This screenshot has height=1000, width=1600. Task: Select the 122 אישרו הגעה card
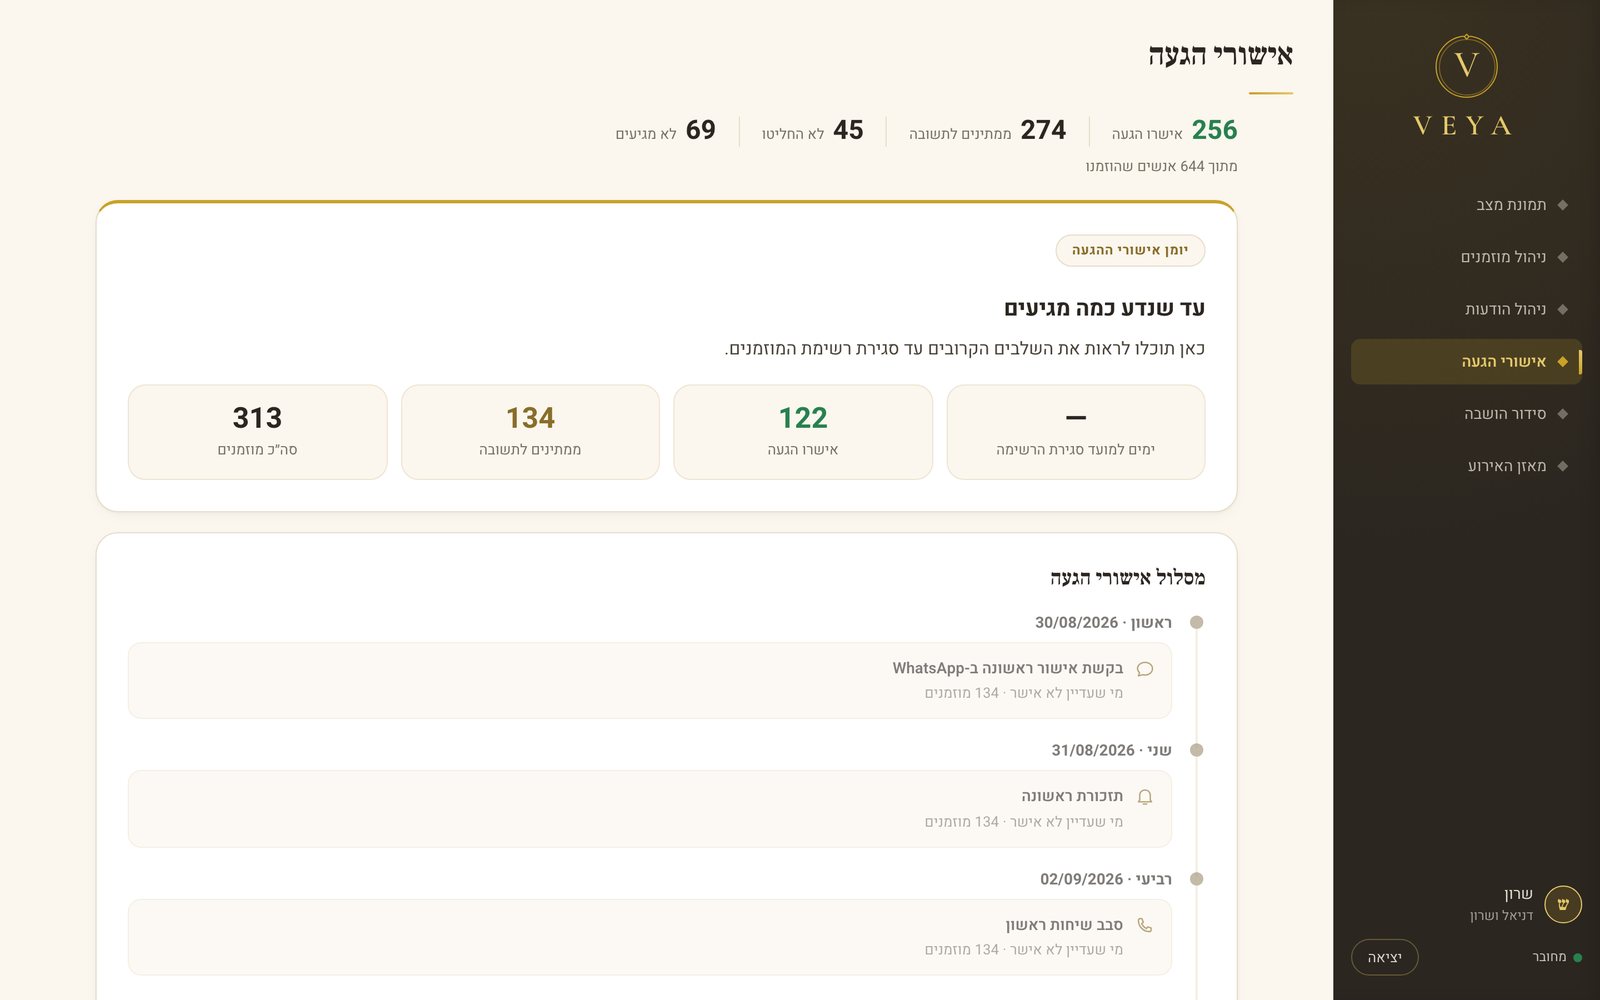click(803, 432)
